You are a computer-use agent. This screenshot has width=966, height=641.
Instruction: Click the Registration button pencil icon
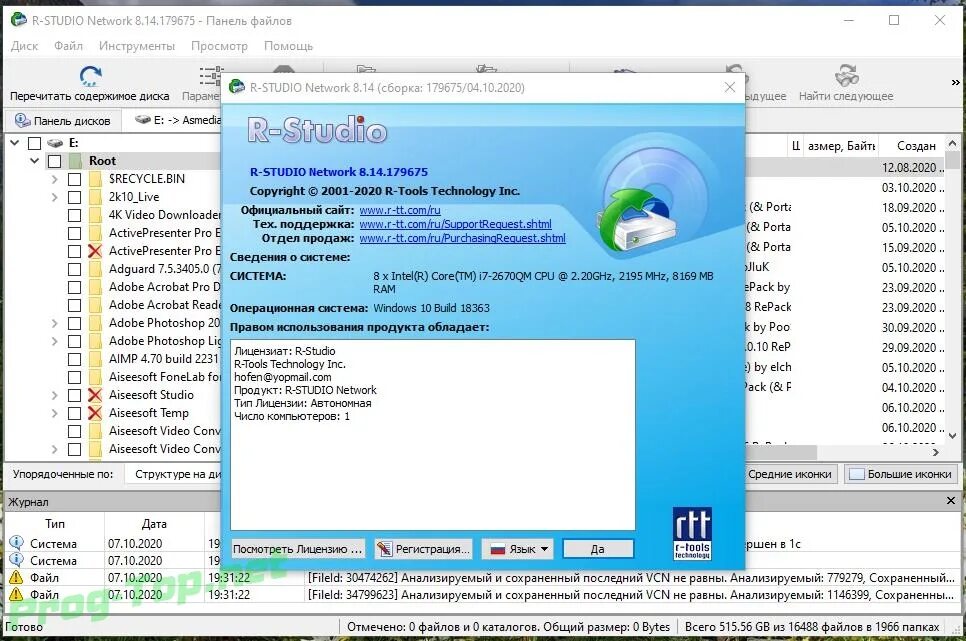tap(385, 549)
